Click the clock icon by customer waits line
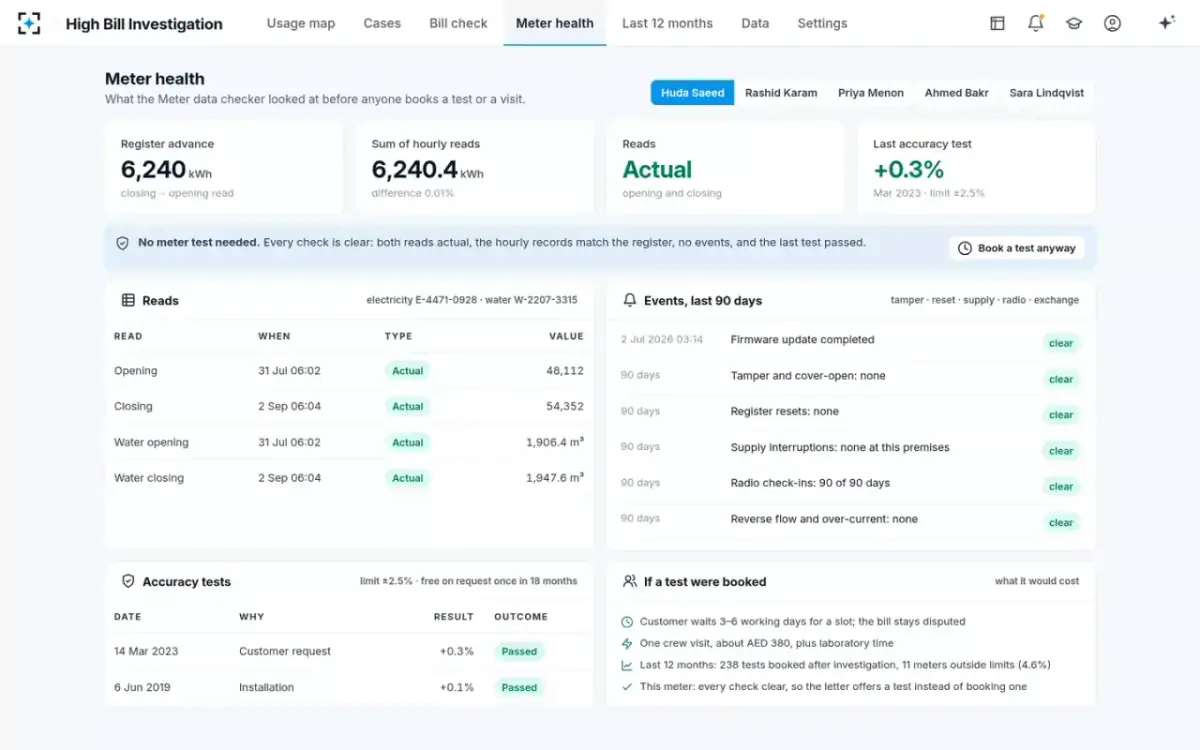Screen dimensions: 1200x750 point(627,622)
